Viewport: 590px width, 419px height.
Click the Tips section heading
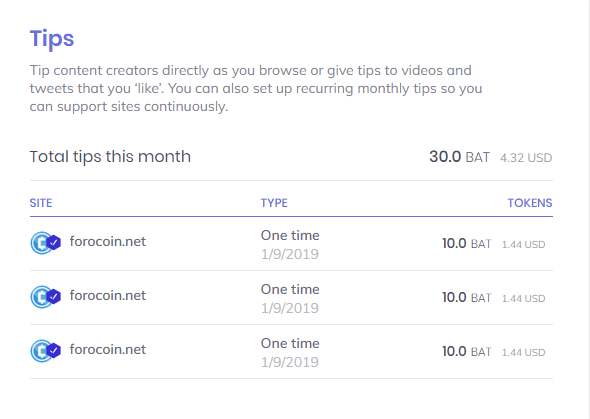pyautogui.click(x=52, y=39)
